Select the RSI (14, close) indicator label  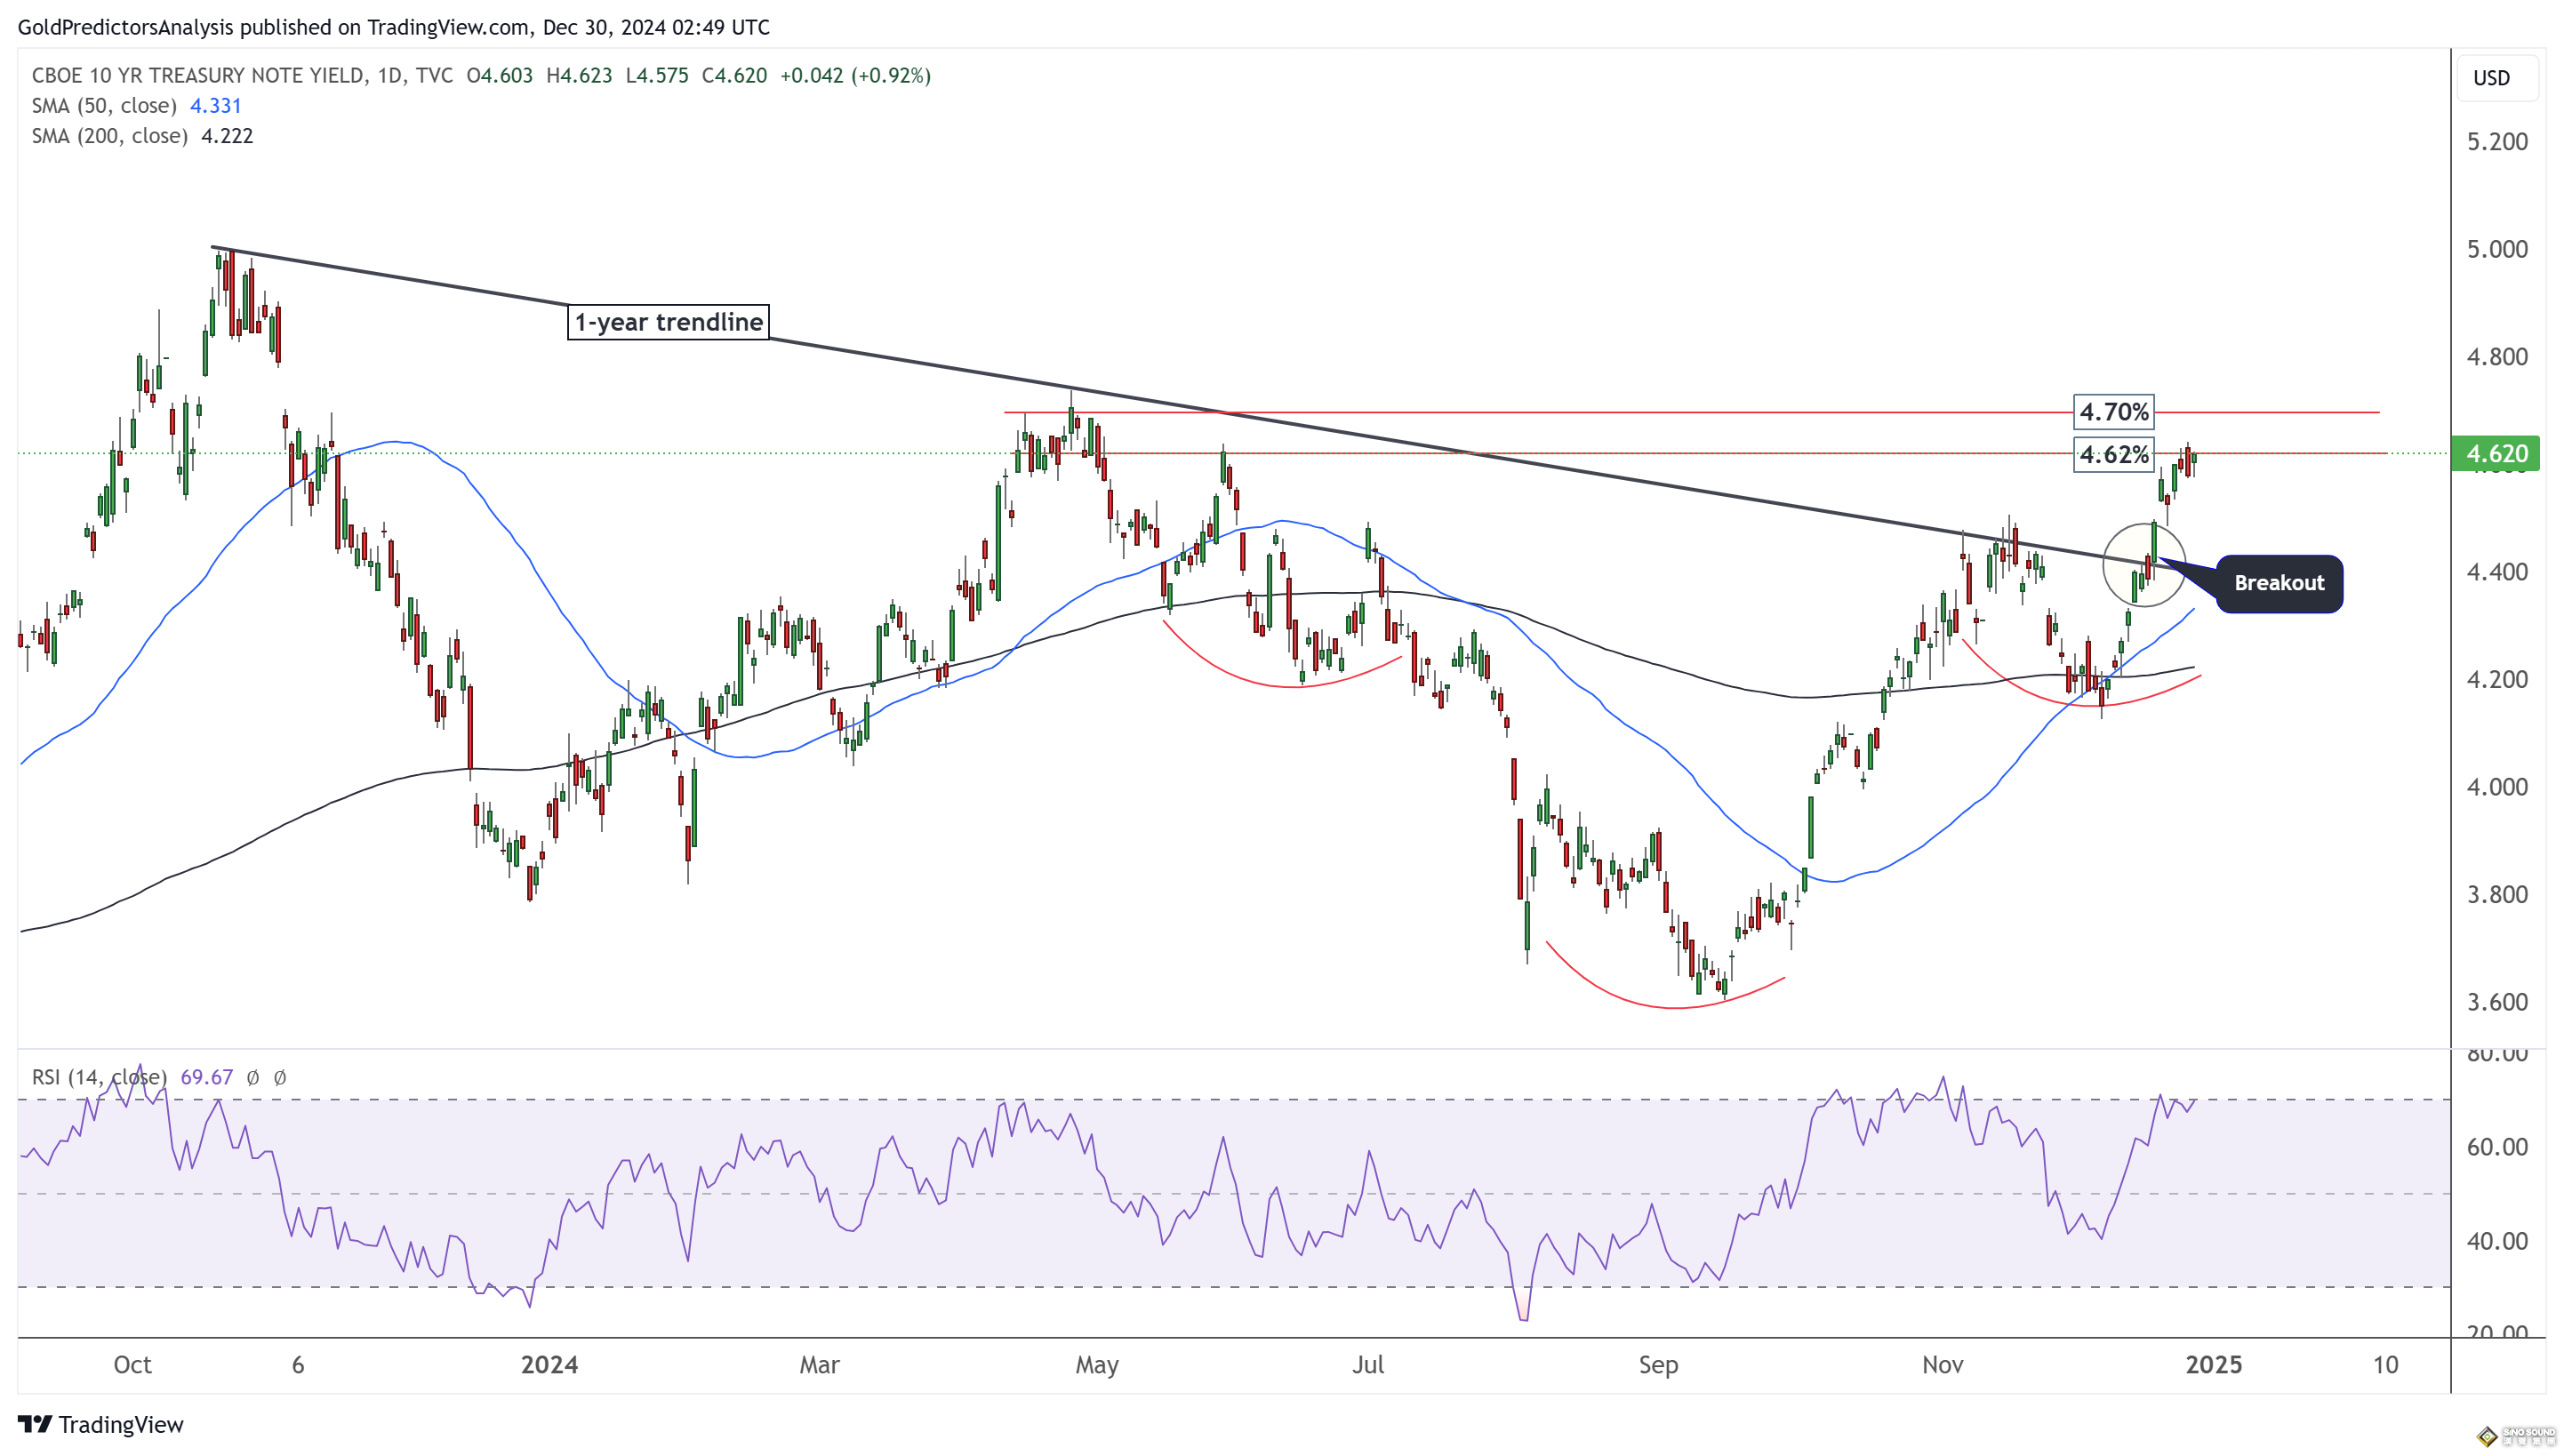coord(98,1077)
